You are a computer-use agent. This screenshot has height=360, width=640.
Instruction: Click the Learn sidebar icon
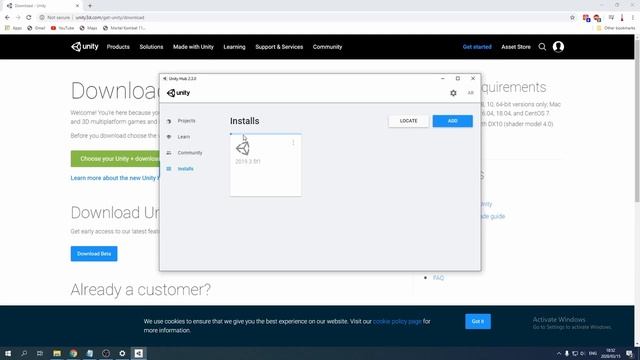[169, 137]
